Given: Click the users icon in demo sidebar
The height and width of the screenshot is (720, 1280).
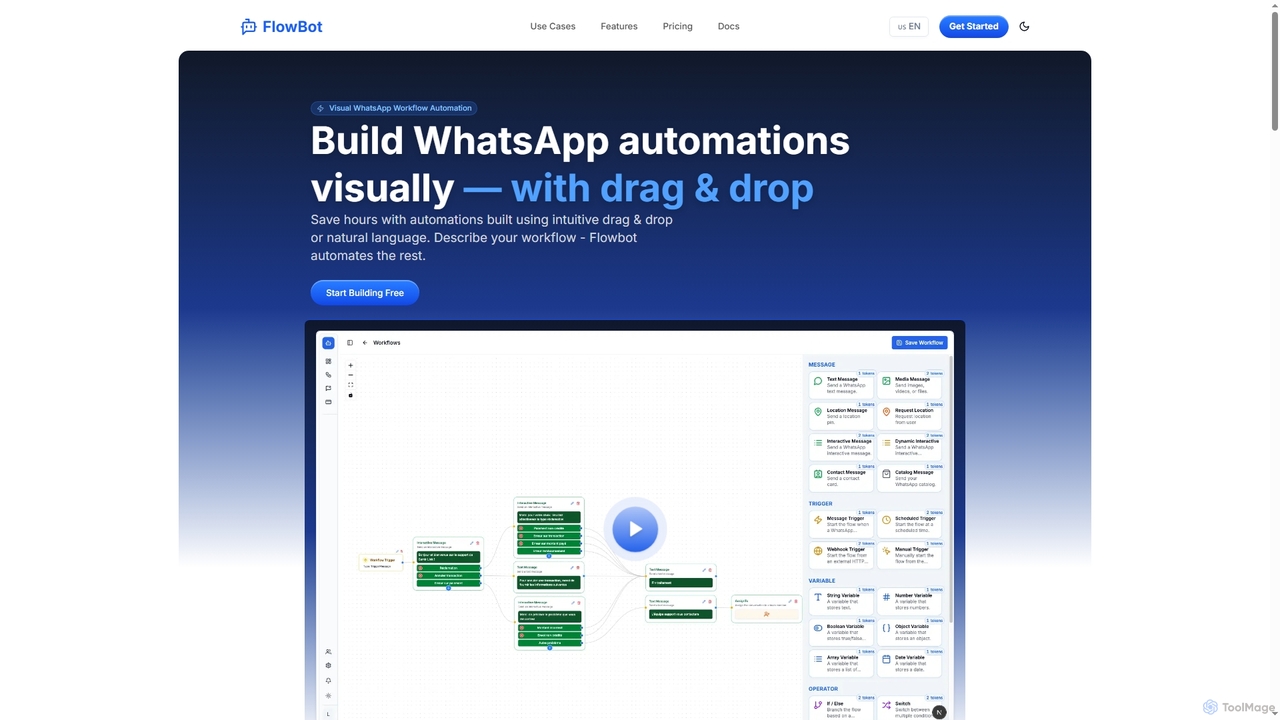Looking at the screenshot, I should [x=328, y=652].
